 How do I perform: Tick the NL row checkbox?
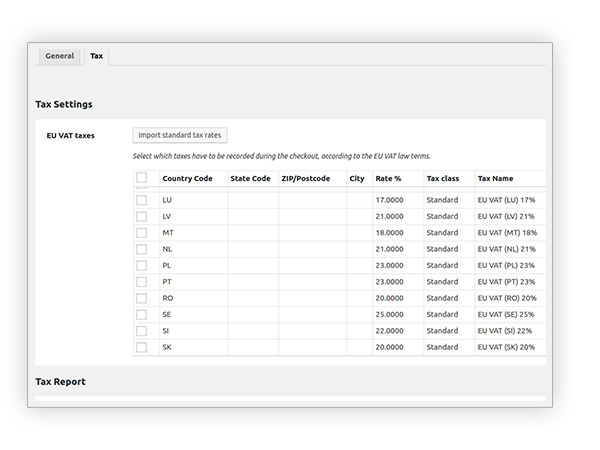coord(142,249)
